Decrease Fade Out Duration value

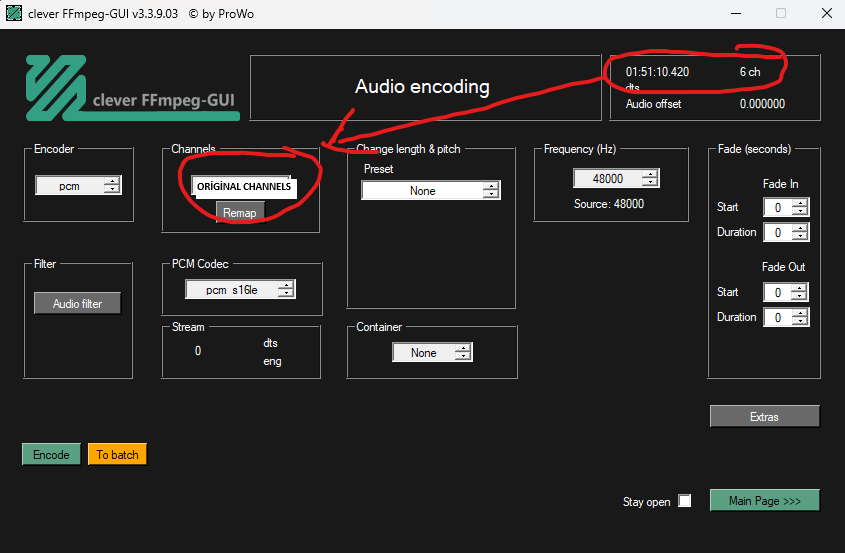point(800,322)
